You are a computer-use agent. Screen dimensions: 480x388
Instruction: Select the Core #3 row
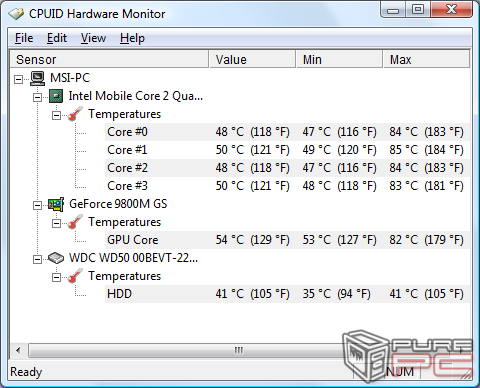pos(287,186)
